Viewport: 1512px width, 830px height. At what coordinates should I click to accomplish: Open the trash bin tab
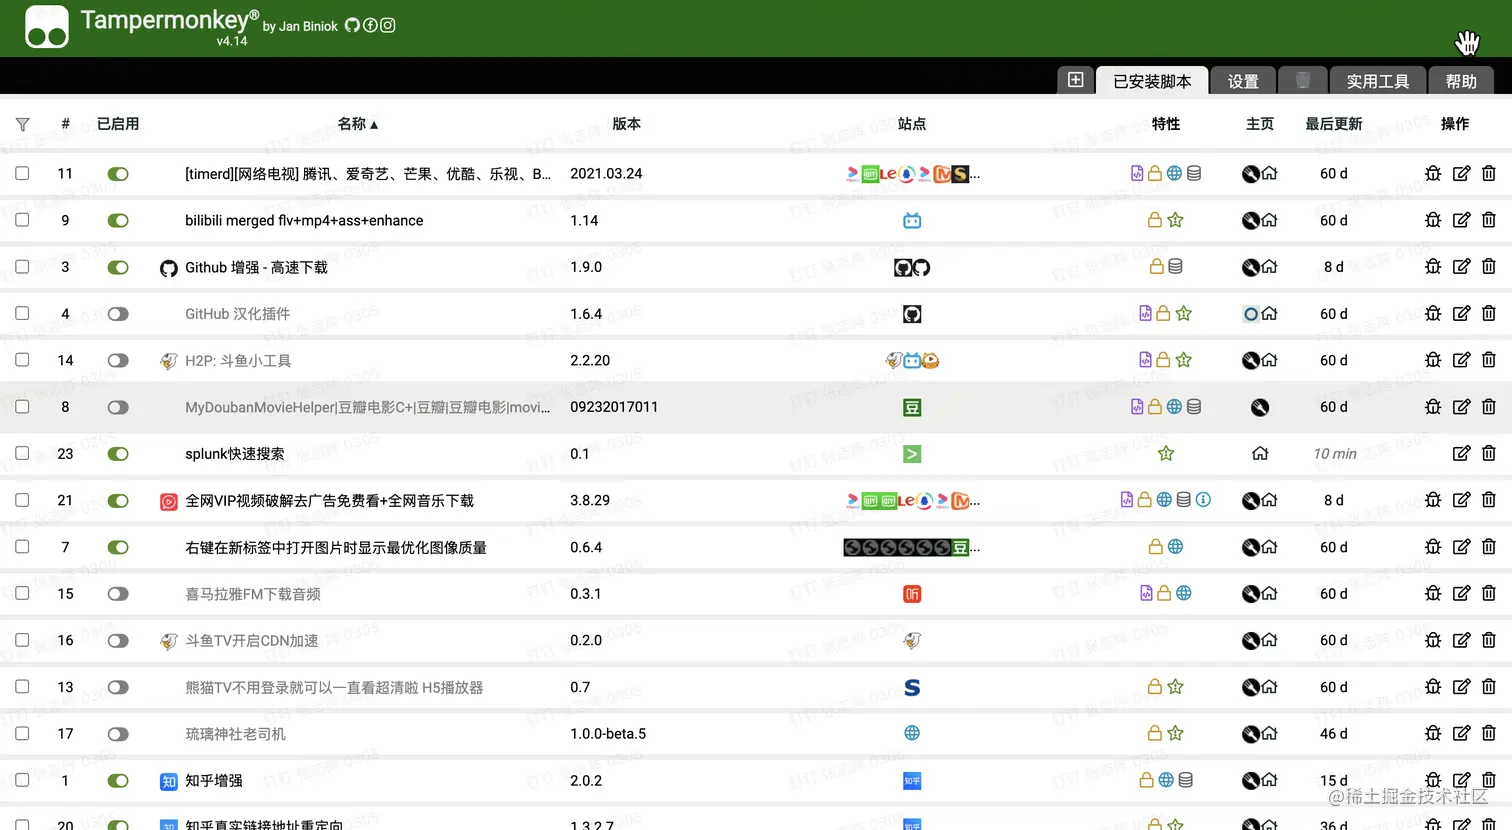tap(1302, 80)
